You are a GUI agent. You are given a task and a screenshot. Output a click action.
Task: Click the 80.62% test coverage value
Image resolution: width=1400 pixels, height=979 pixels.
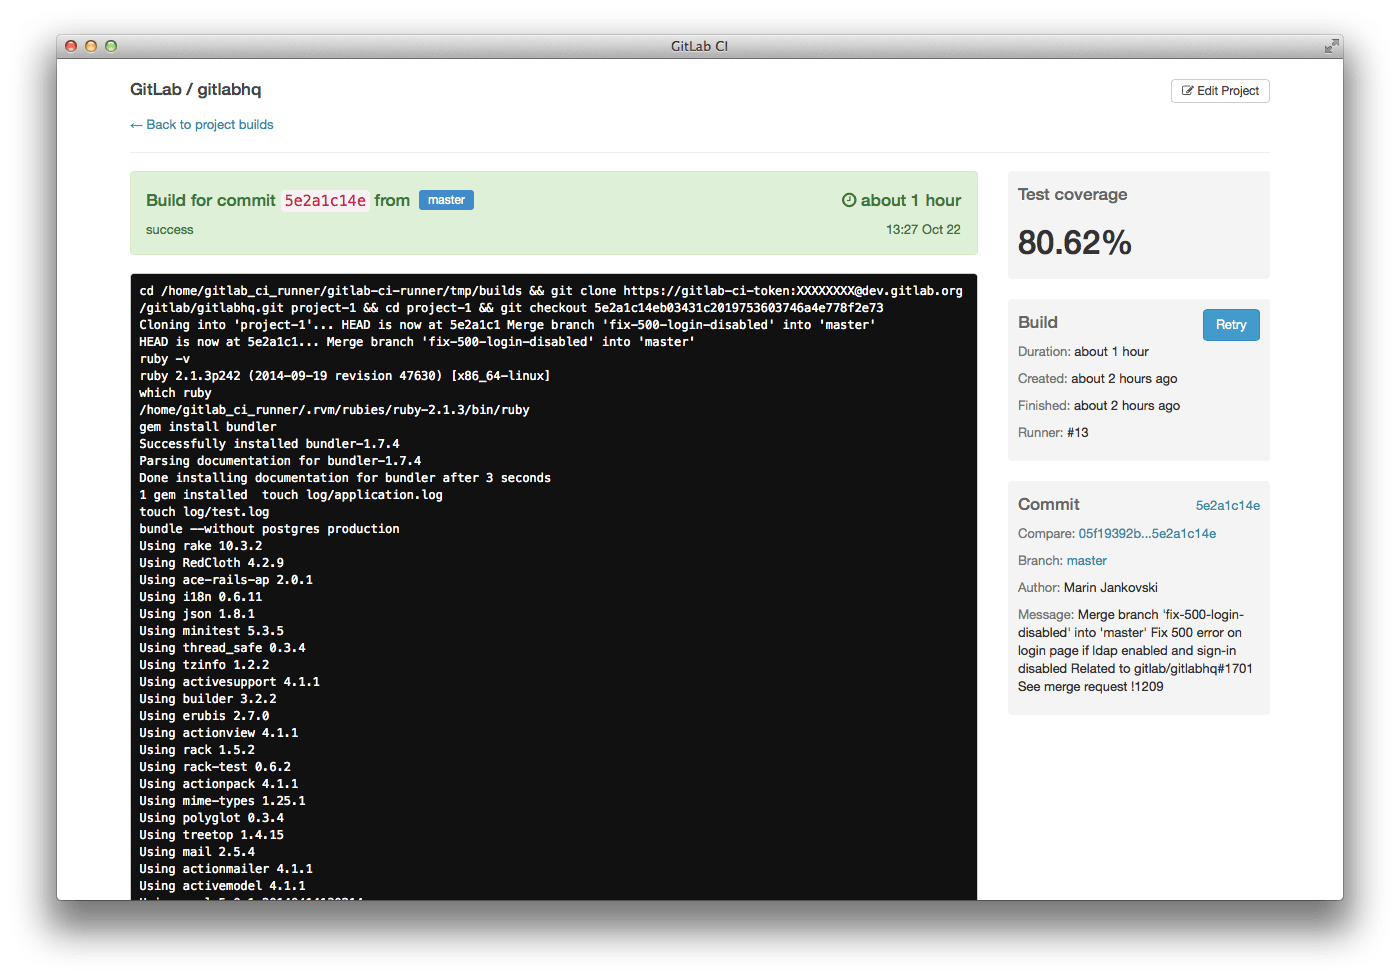click(x=1074, y=243)
